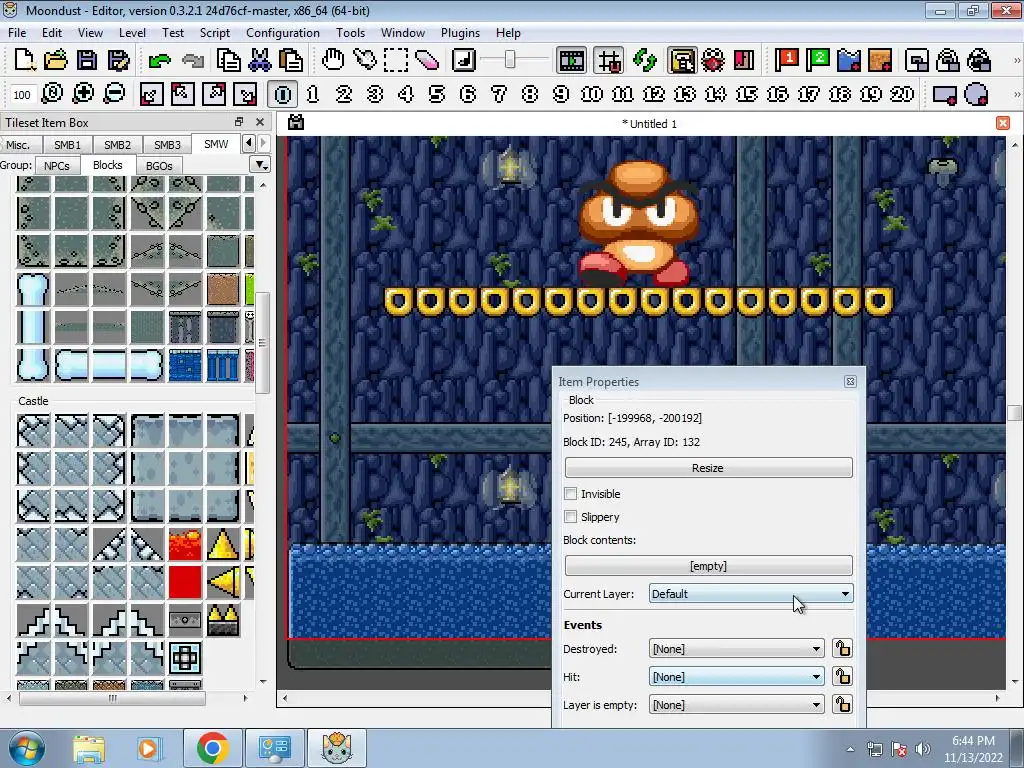Adjust the toolbar volume slider handle

[510, 60]
